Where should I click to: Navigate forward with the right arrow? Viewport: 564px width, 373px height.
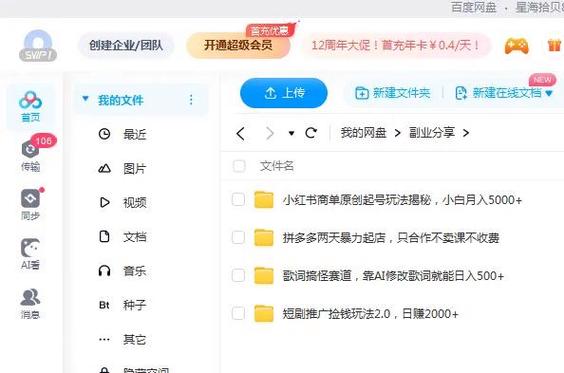(x=270, y=133)
